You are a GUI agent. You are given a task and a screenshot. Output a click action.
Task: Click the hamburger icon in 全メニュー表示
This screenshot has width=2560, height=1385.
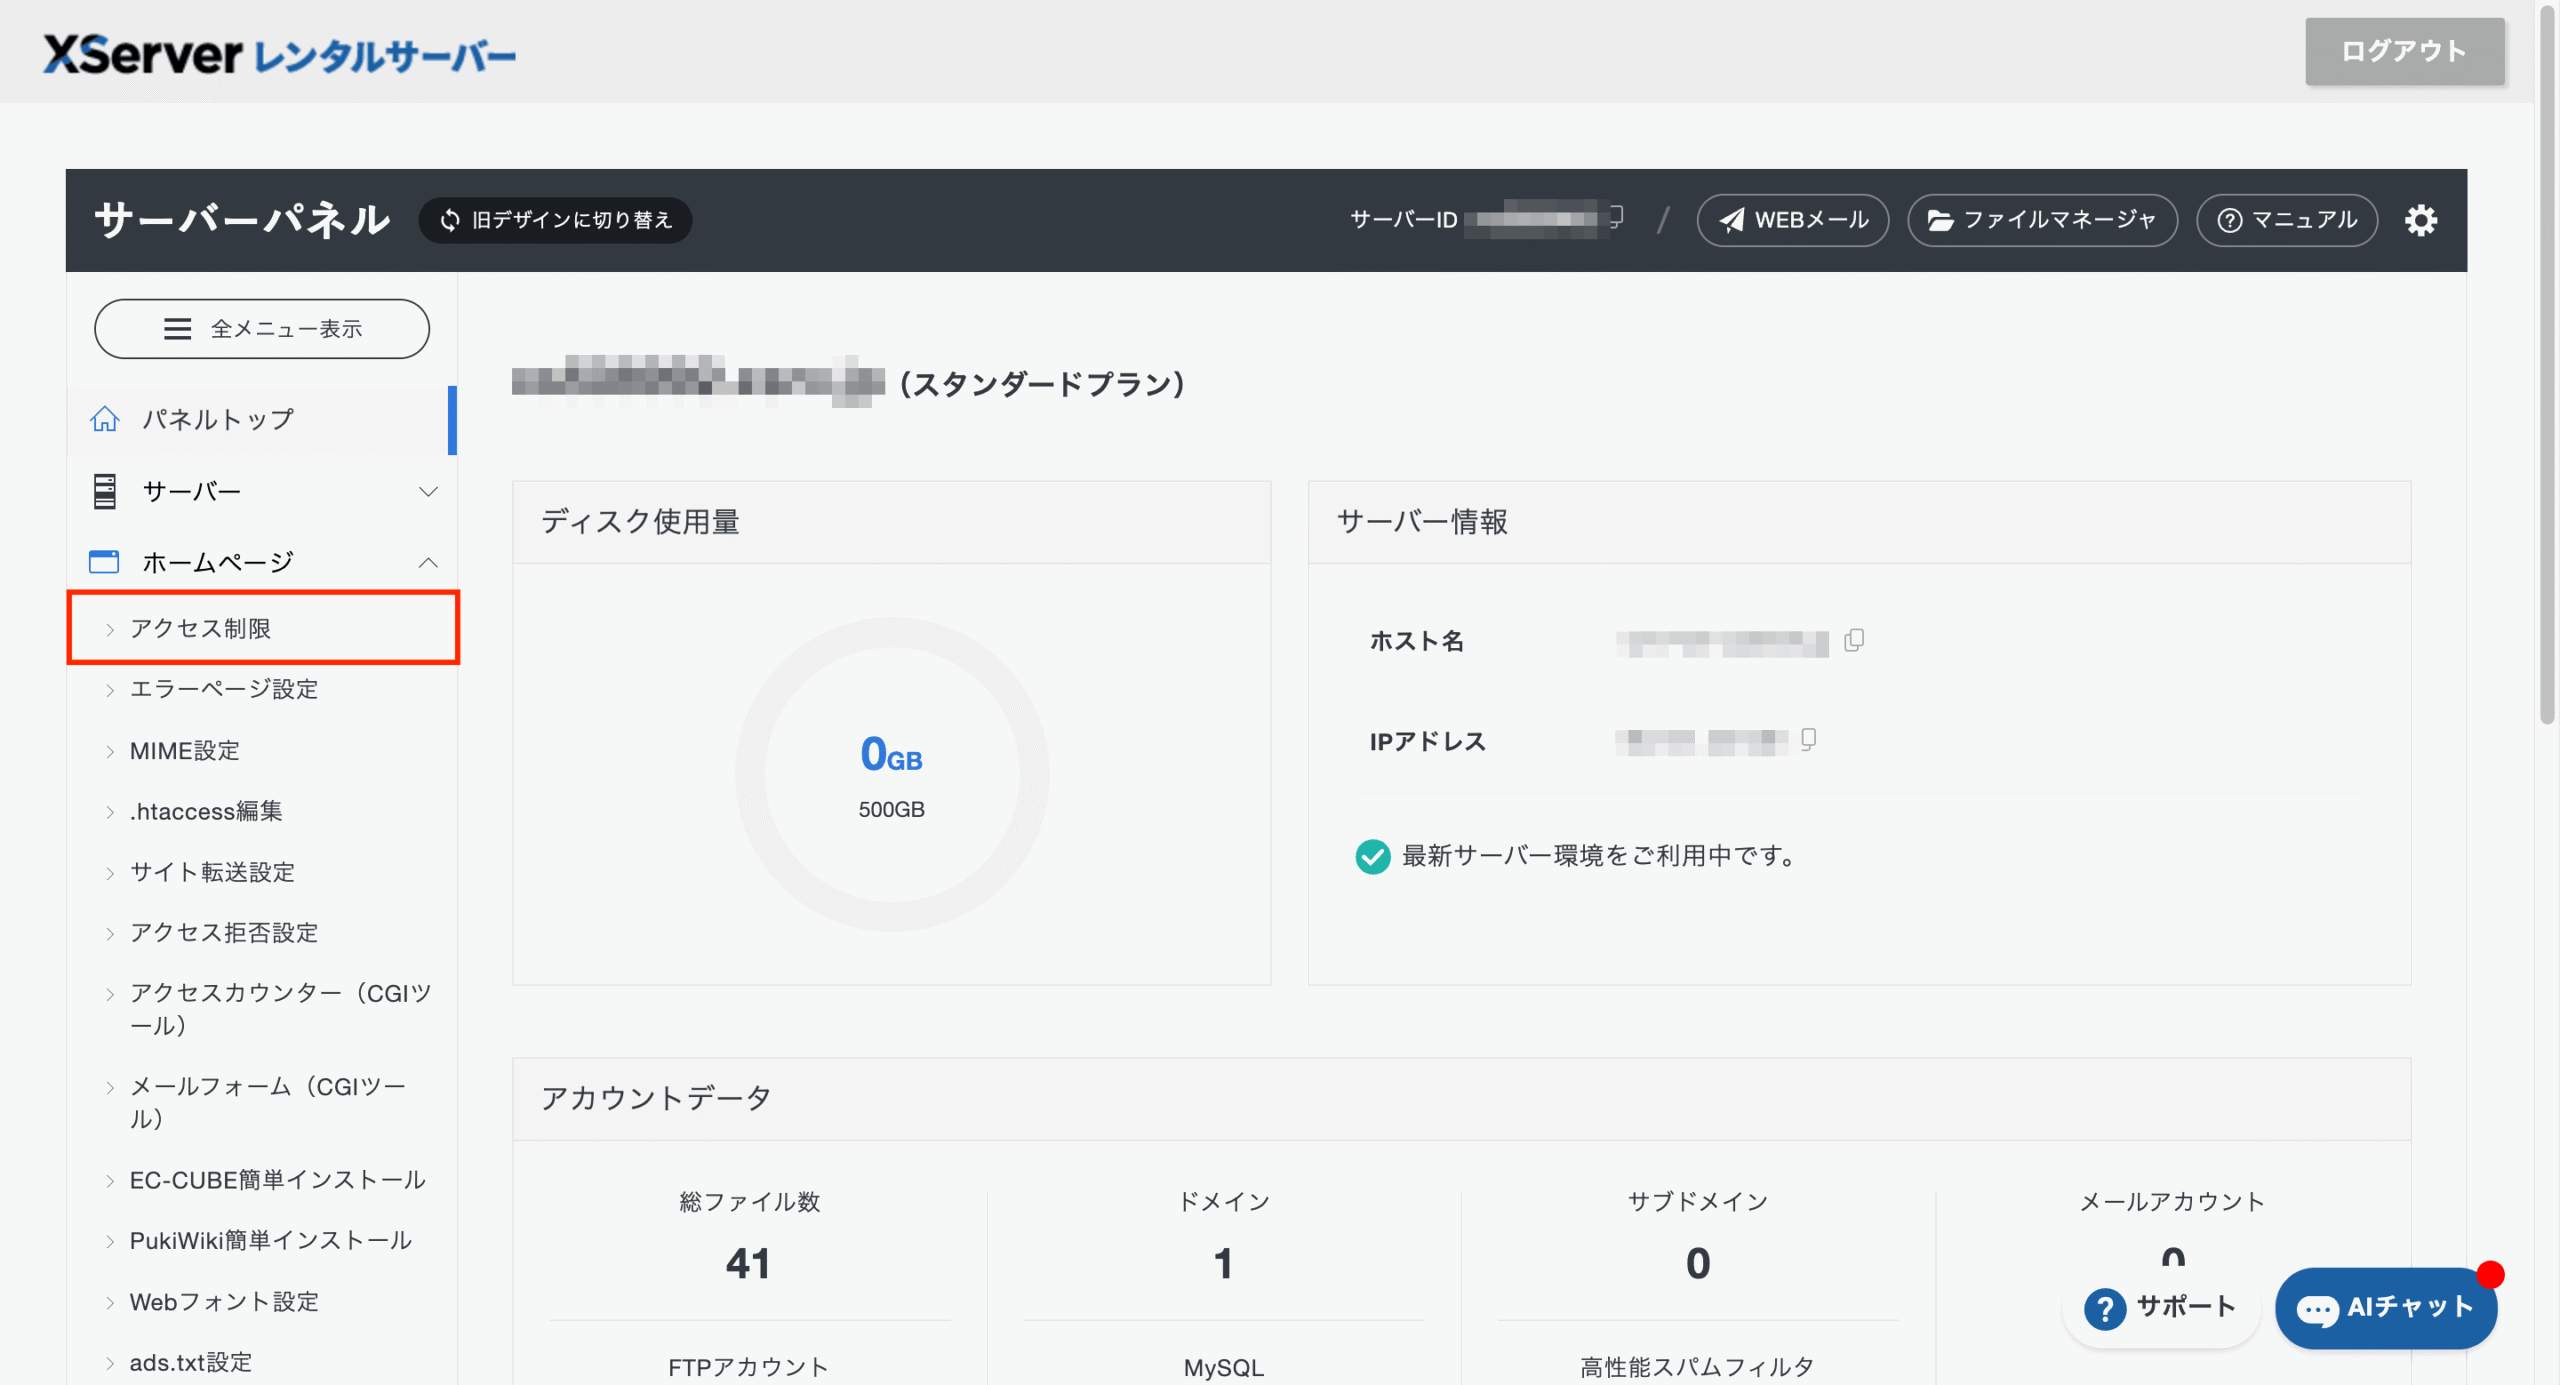177,329
